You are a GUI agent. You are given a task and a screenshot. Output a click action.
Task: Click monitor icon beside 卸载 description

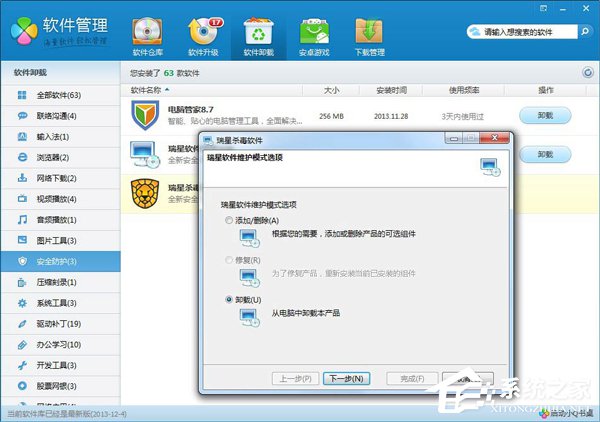[x=249, y=318]
